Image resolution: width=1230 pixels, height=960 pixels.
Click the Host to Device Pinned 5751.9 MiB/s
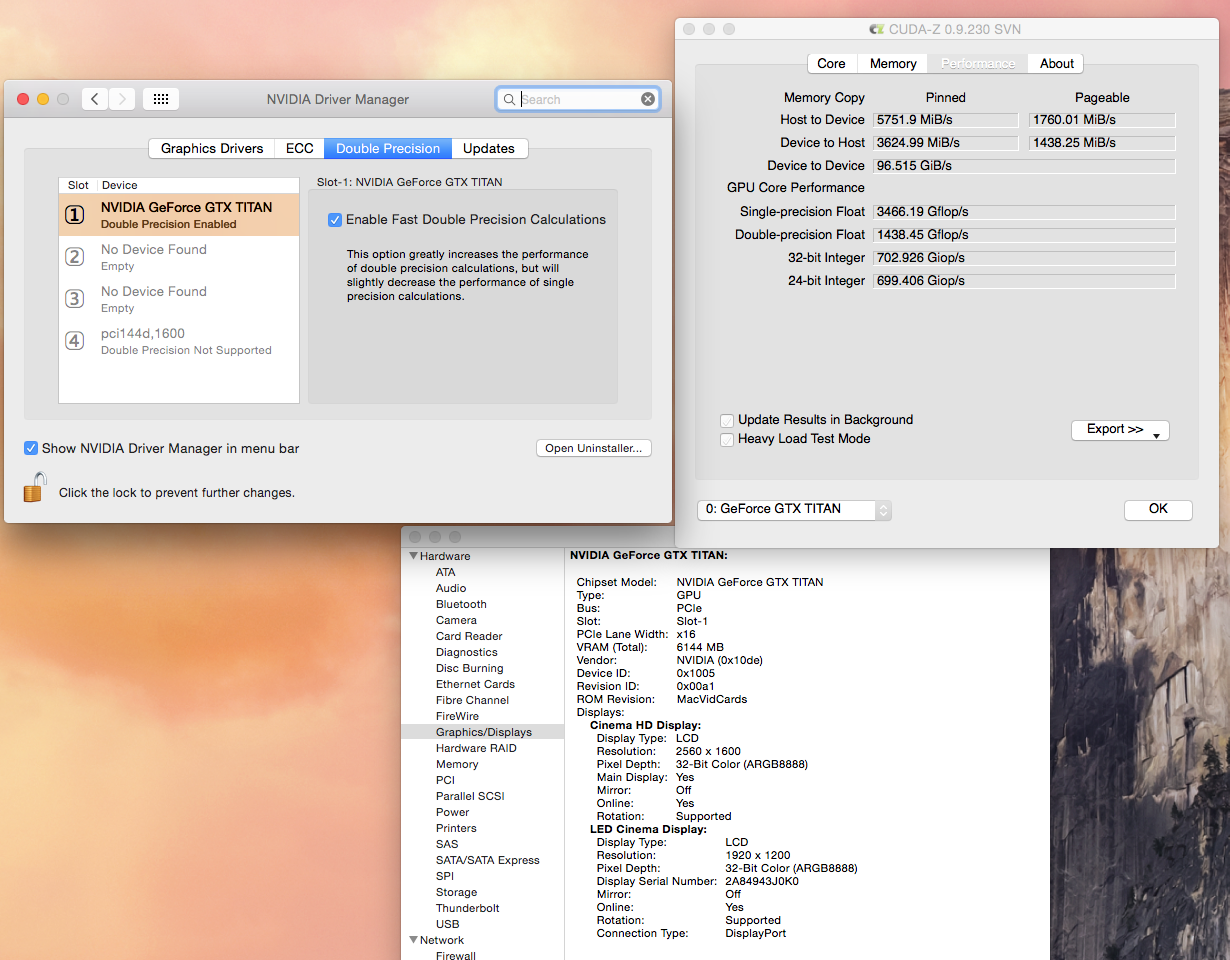tap(945, 120)
